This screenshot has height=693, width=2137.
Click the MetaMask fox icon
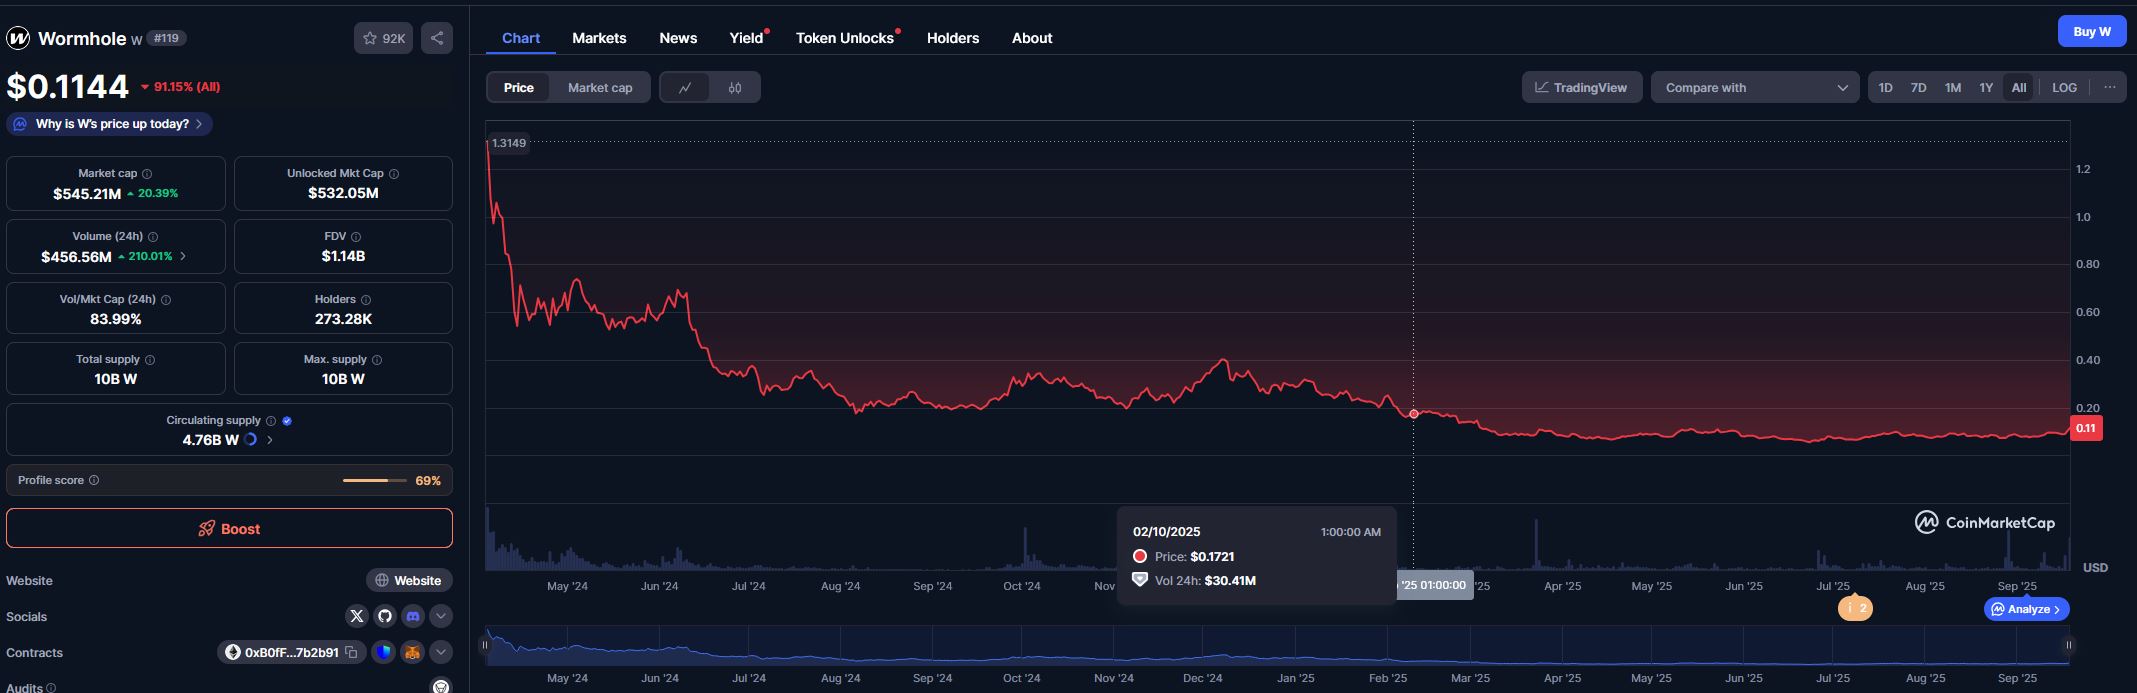[412, 652]
